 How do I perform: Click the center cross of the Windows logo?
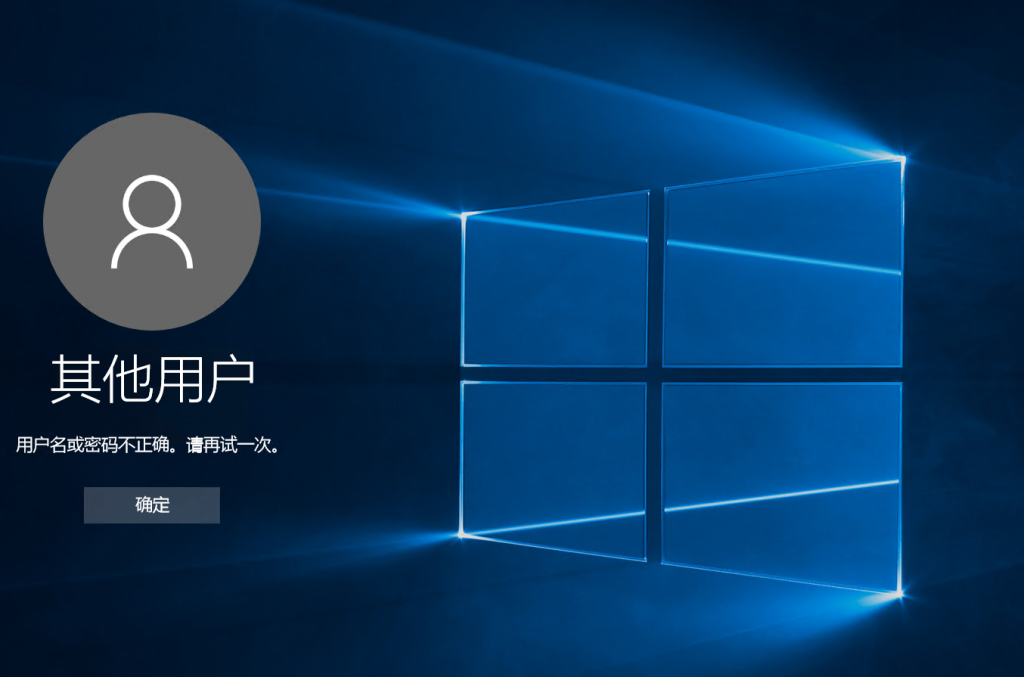point(655,374)
